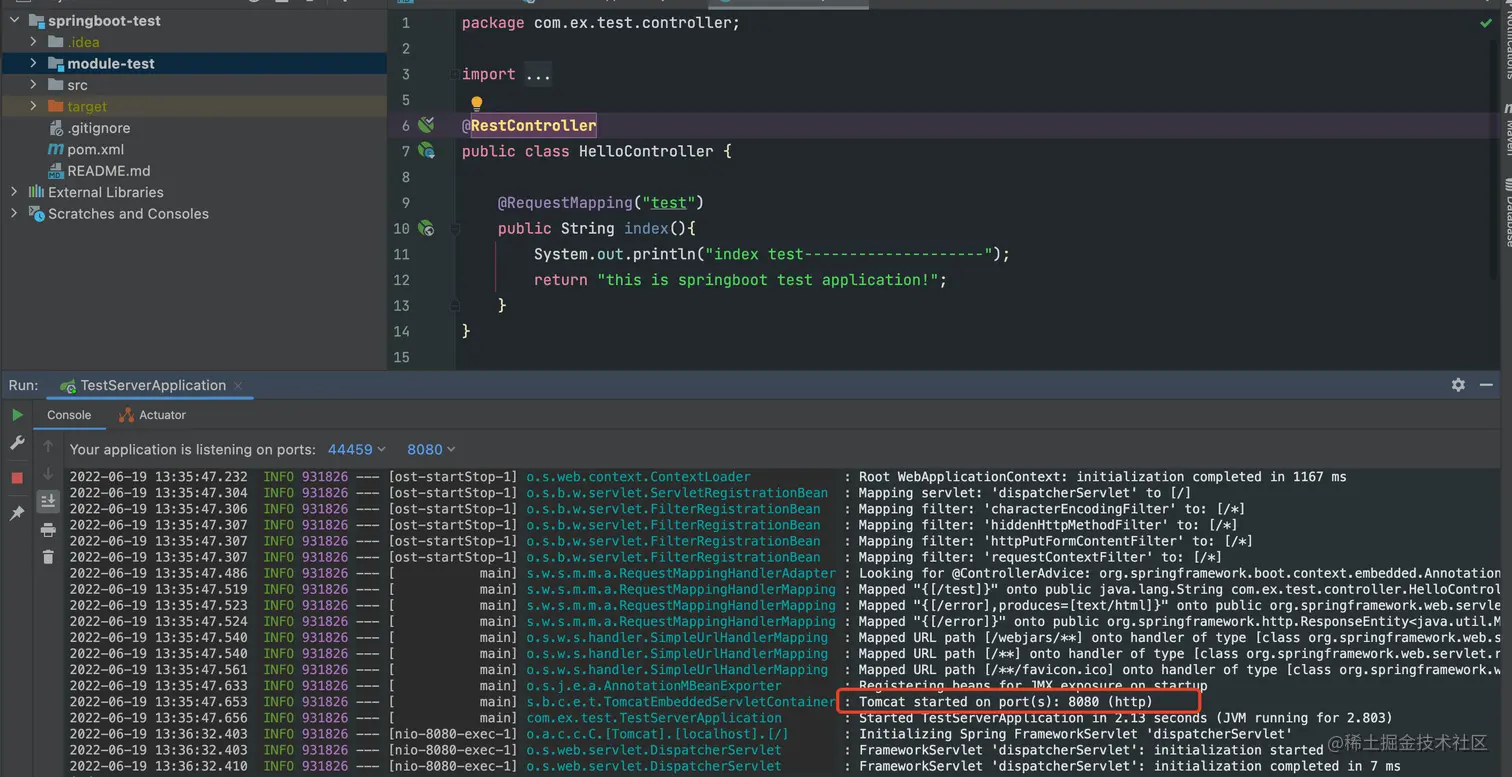Expand the src folder chevron
Viewport: 1512px width, 777px height.
point(33,85)
